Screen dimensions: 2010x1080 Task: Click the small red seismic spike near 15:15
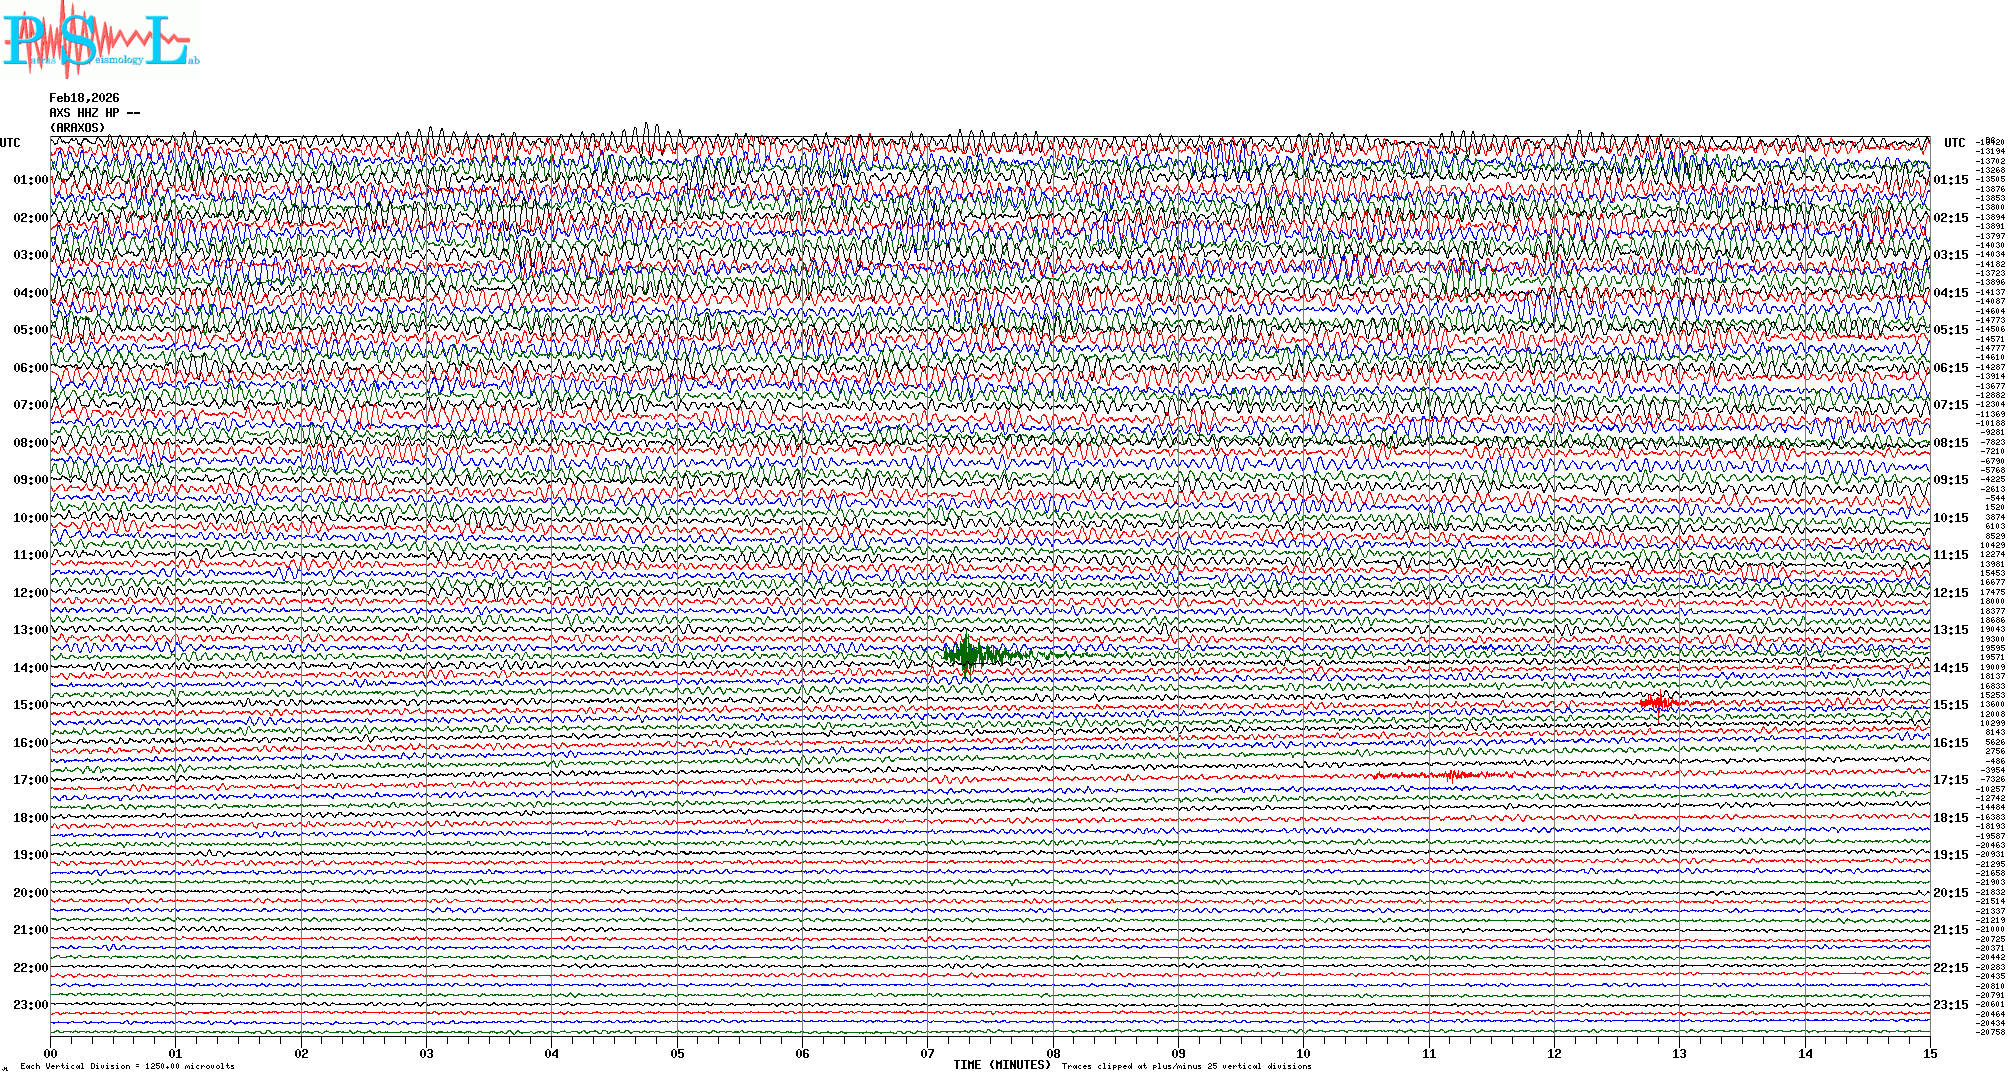[1657, 703]
